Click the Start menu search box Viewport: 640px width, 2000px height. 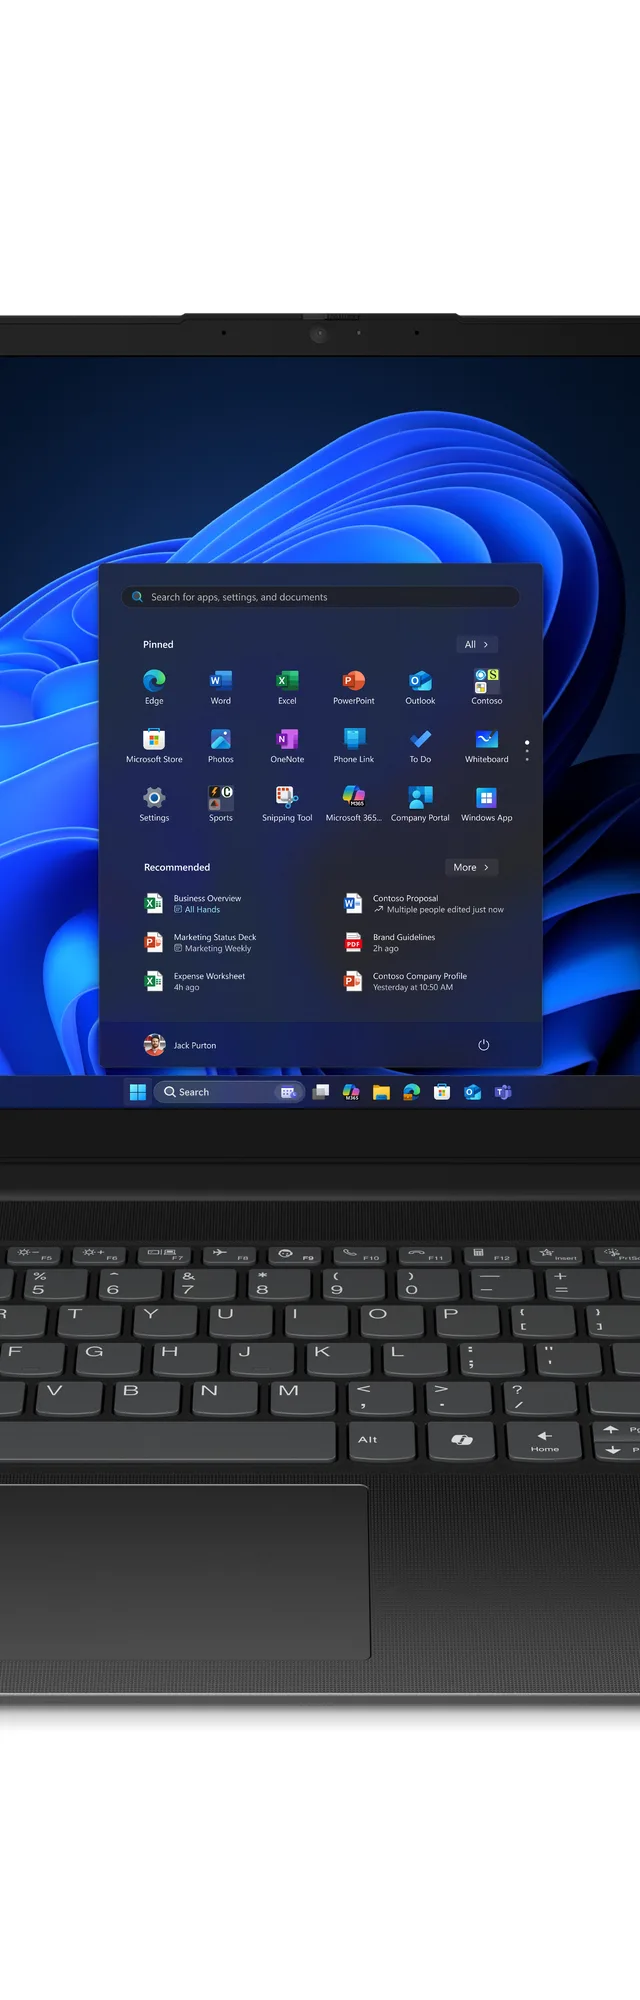tap(320, 597)
